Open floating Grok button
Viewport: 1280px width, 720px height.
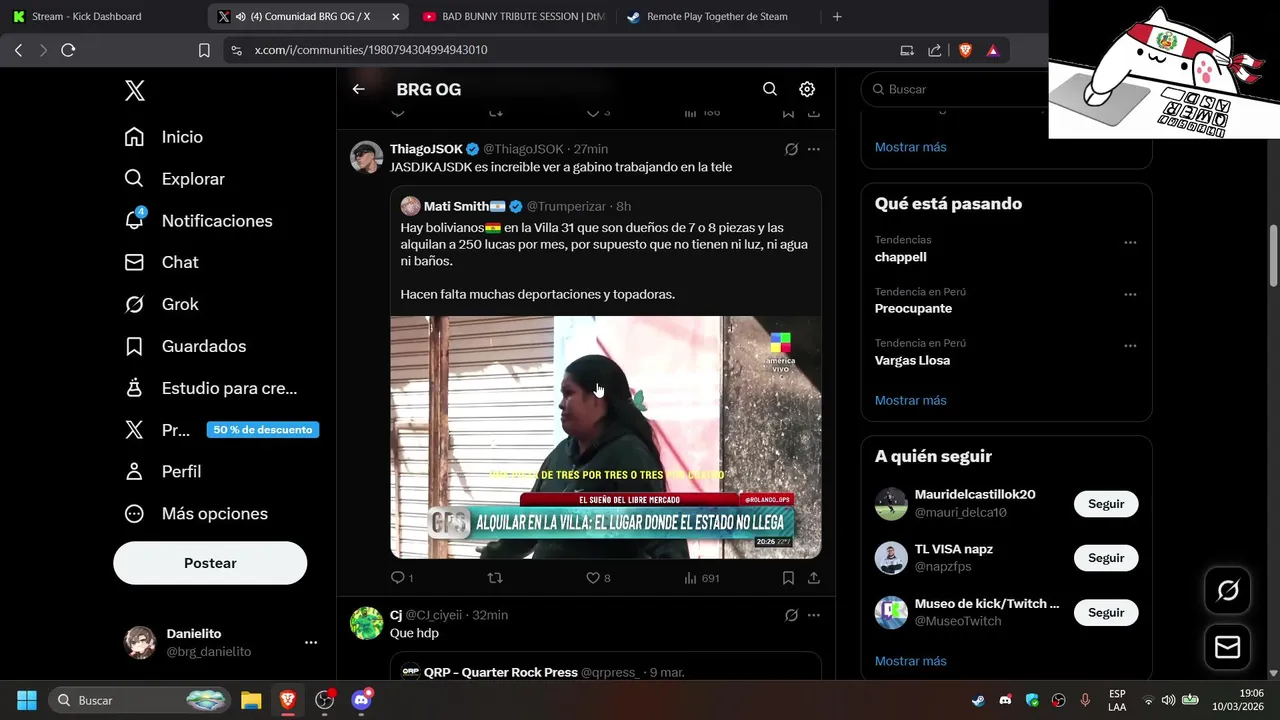(x=1227, y=591)
